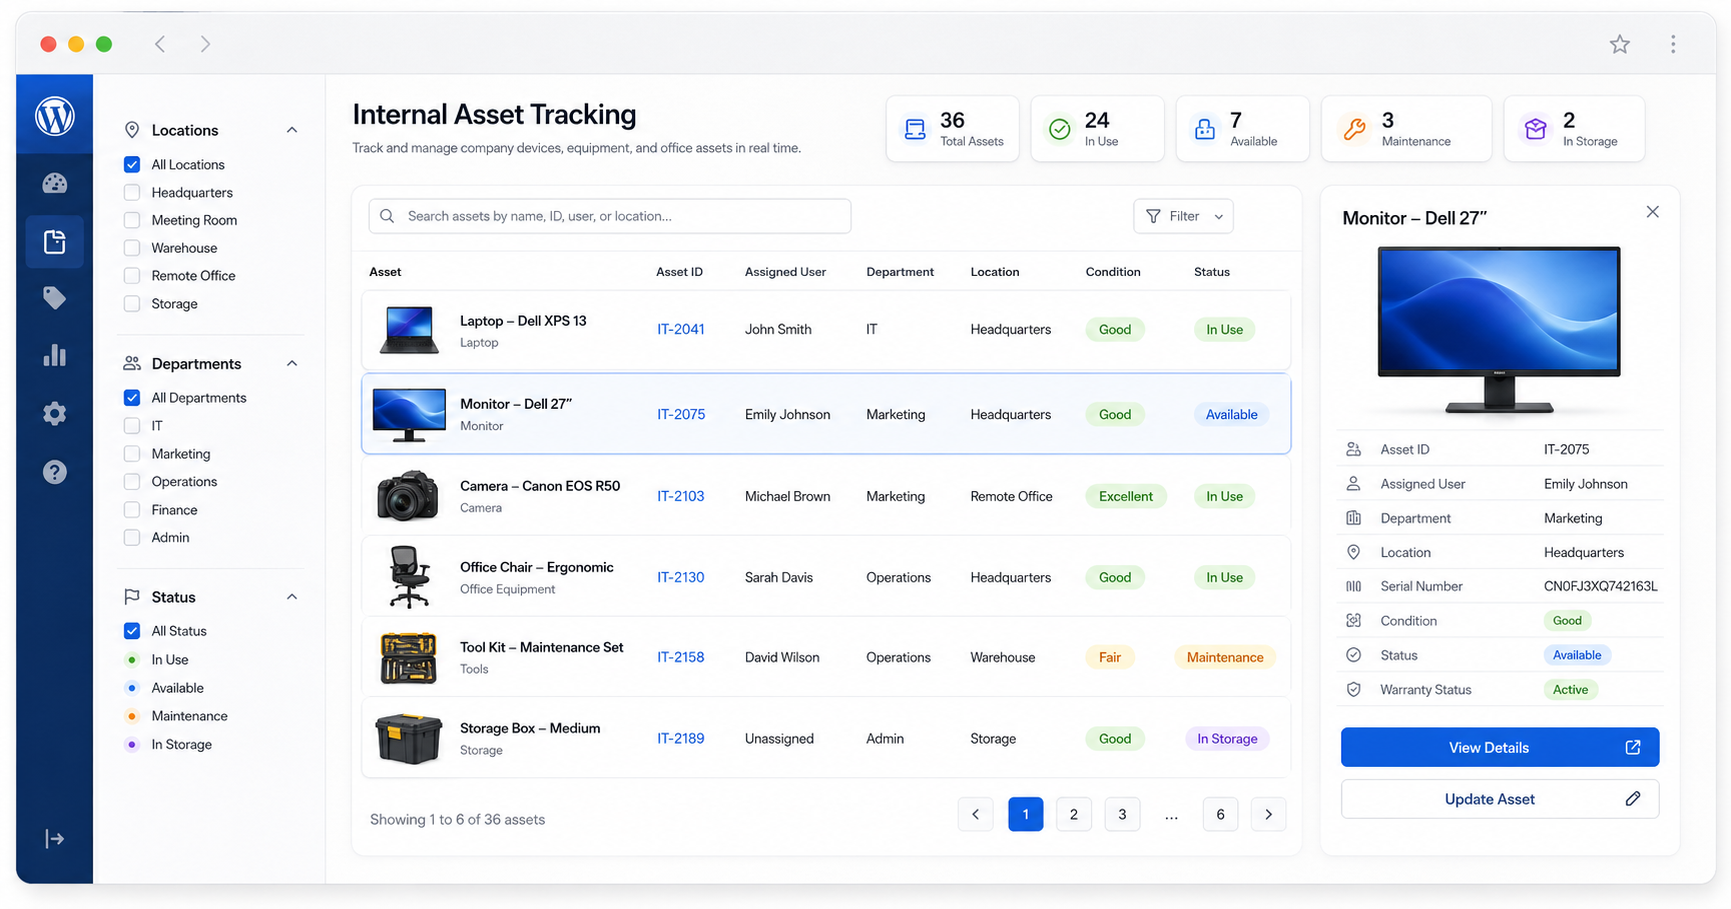This screenshot has height=909, width=1731.
Task: Open page 2 of assets
Action: (1073, 814)
